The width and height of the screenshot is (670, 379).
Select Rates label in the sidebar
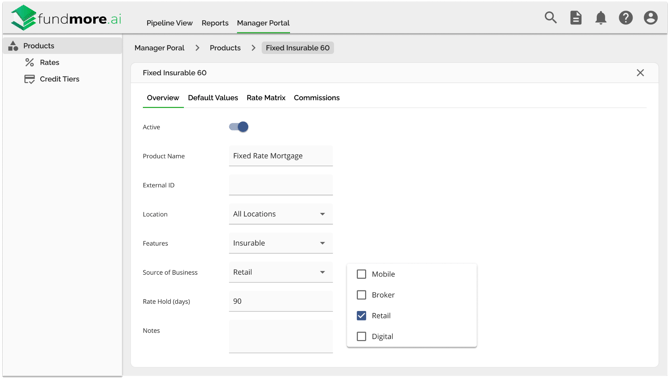point(50,62)
